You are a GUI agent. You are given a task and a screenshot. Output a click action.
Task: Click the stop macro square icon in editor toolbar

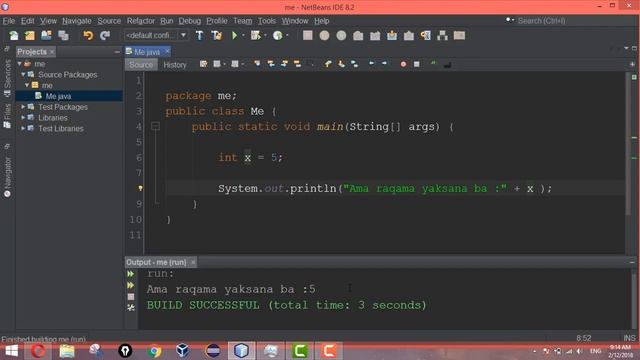click(x=416, y=64)
